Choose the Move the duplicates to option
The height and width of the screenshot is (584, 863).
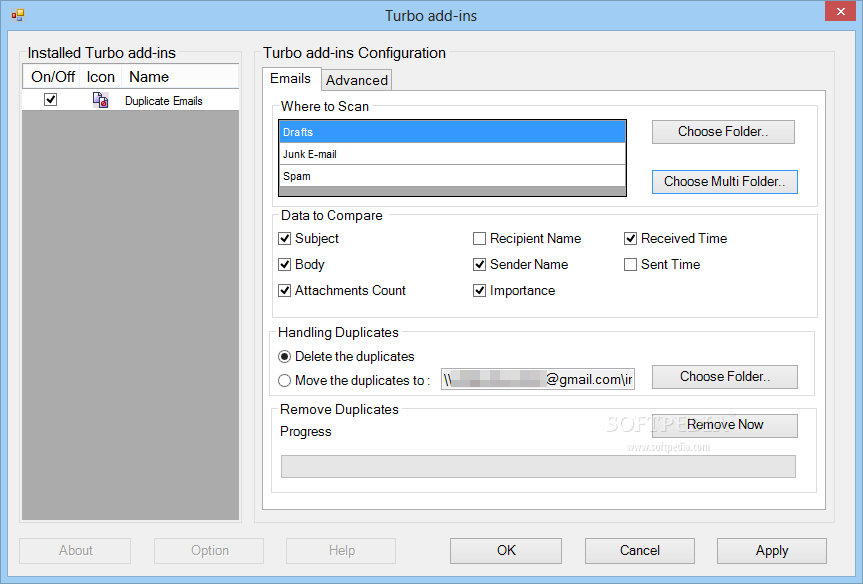click(x=285, y=380)
